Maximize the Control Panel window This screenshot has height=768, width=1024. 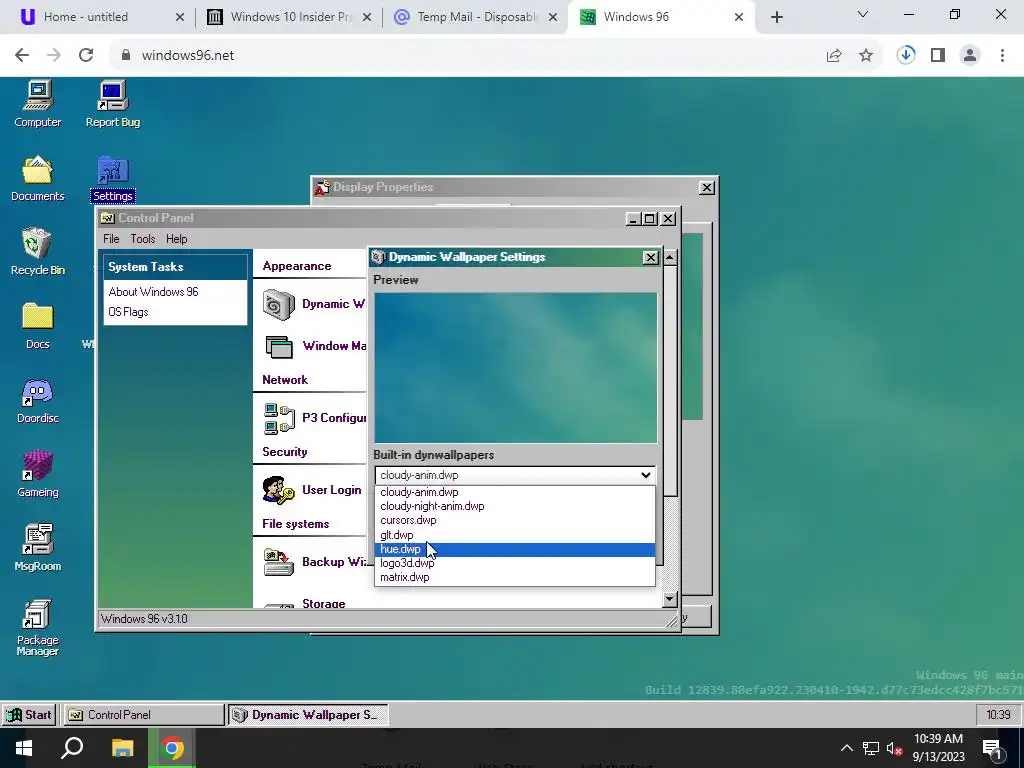pos(650,219)
